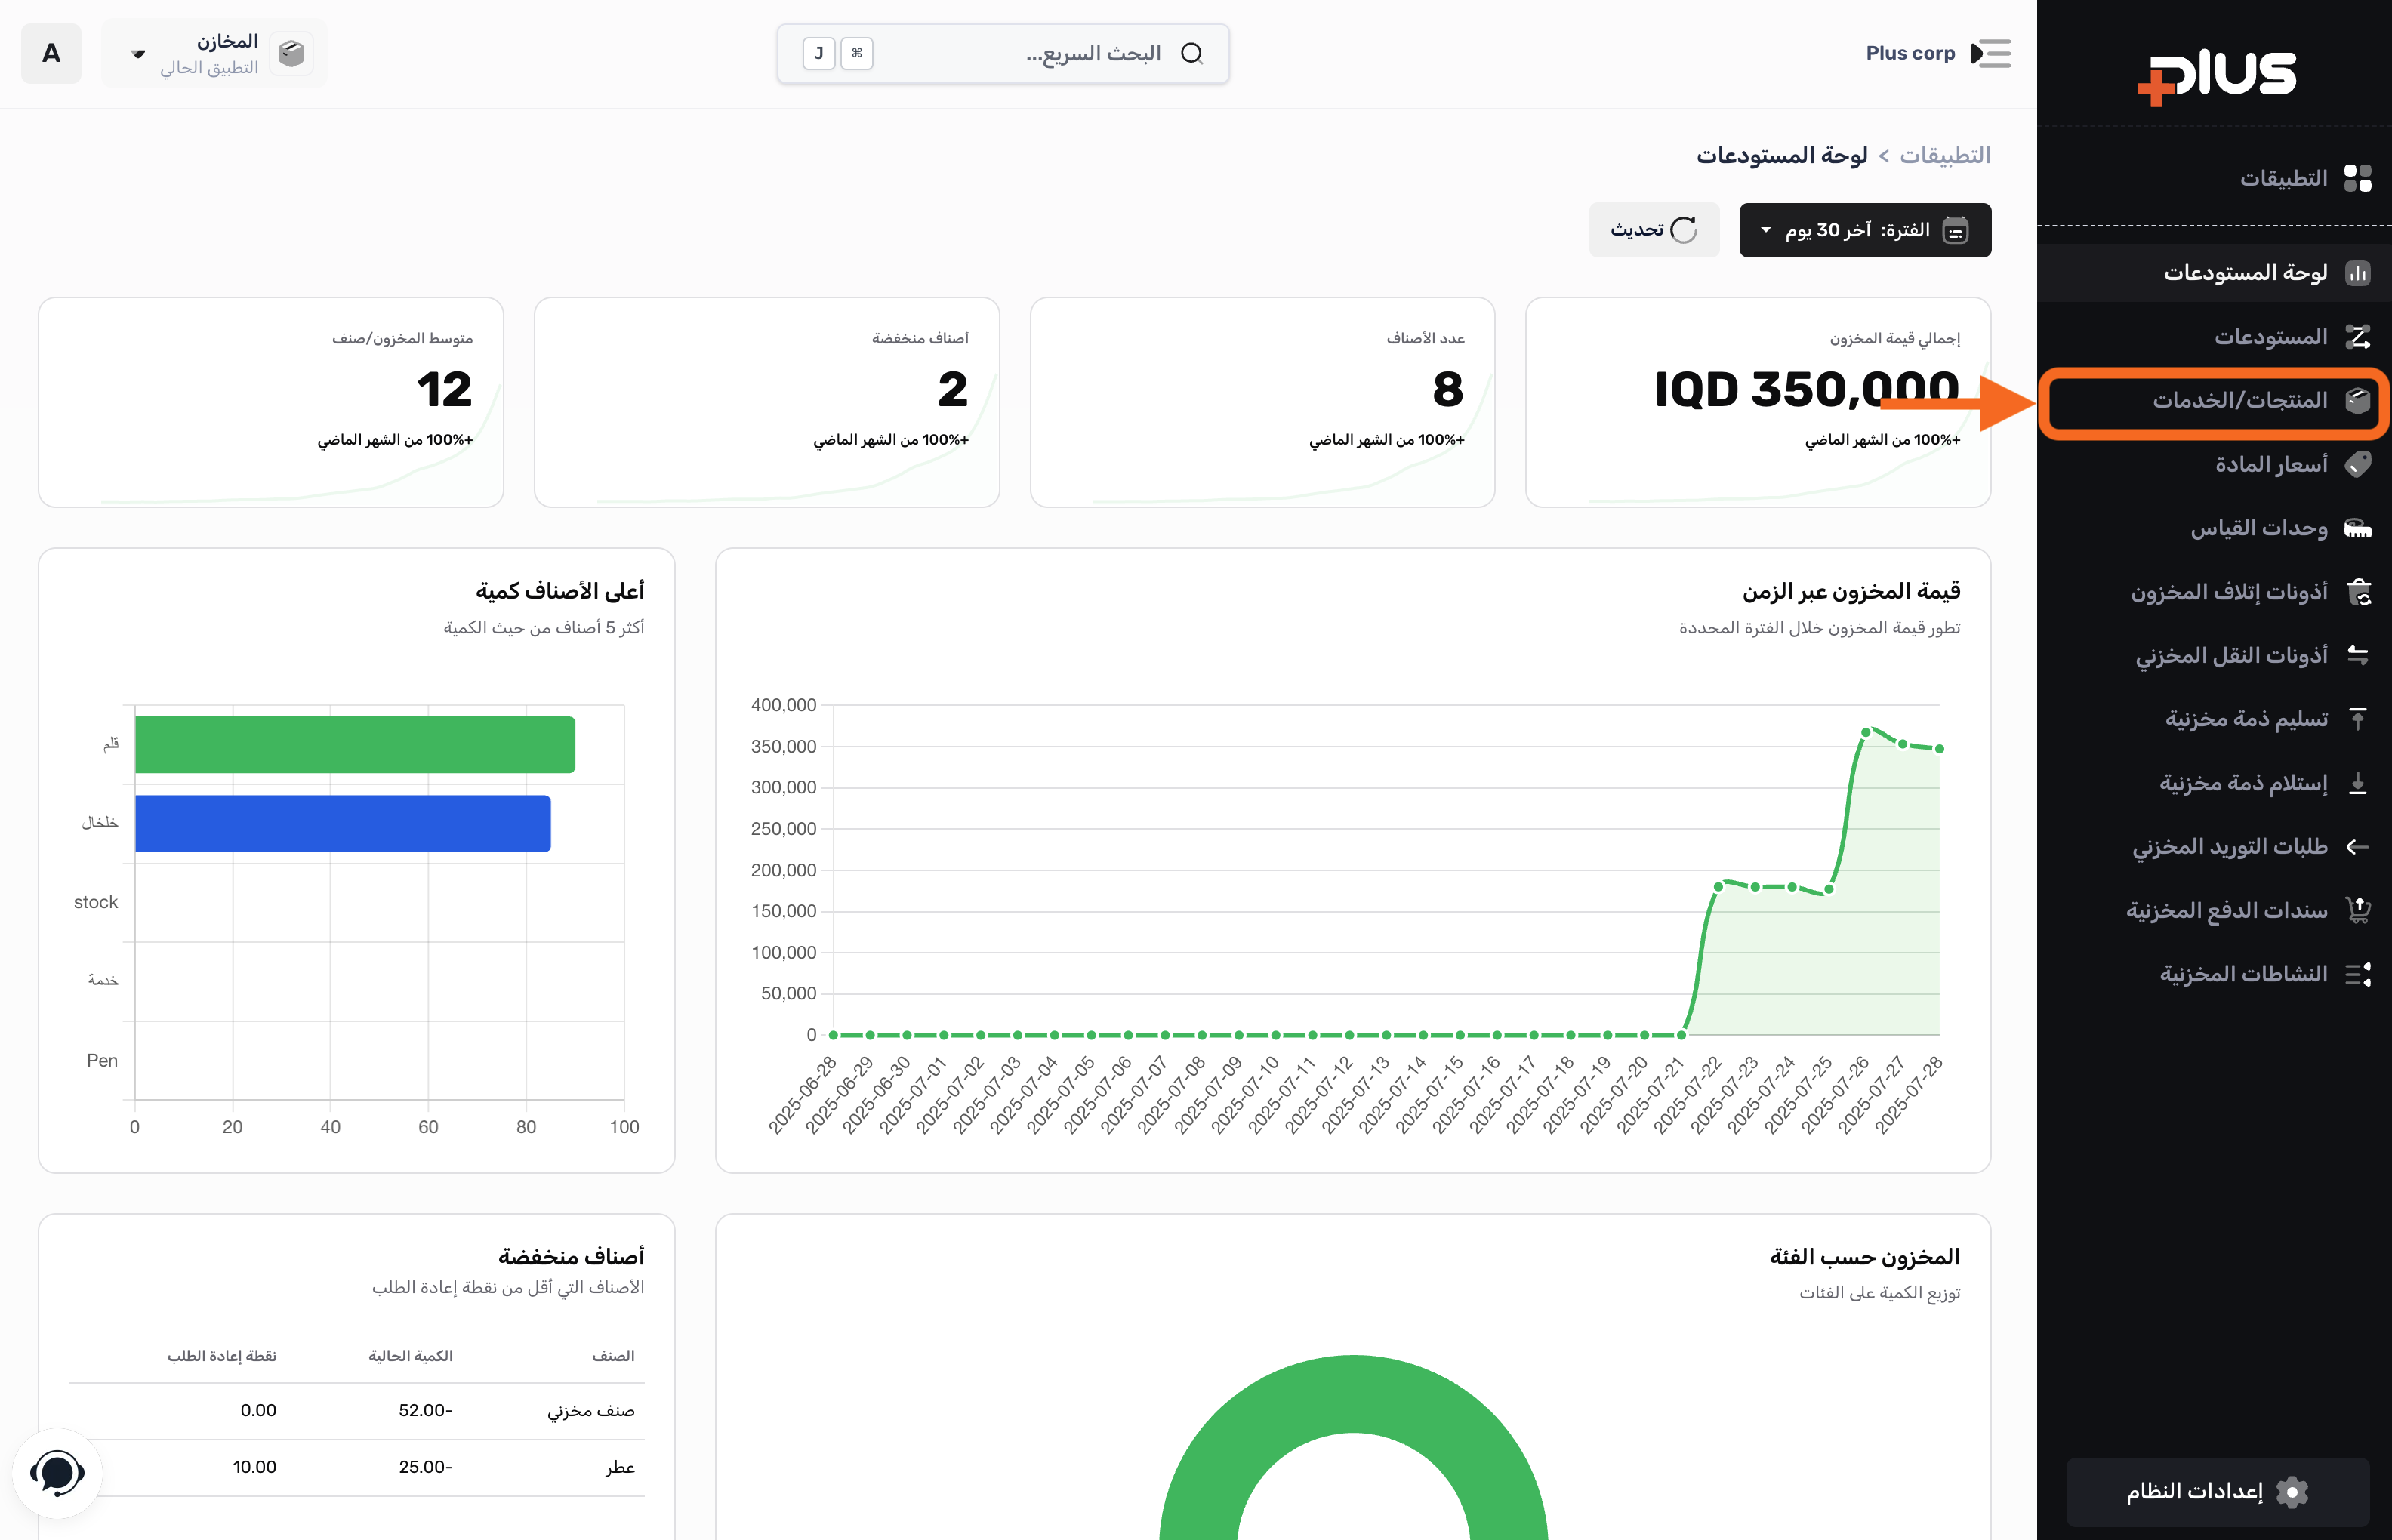Click the gear icon in إعدادات النظام
Viewport: 2392px width, 1540px height.
pyautogui.click(x=2291, y=1491)
